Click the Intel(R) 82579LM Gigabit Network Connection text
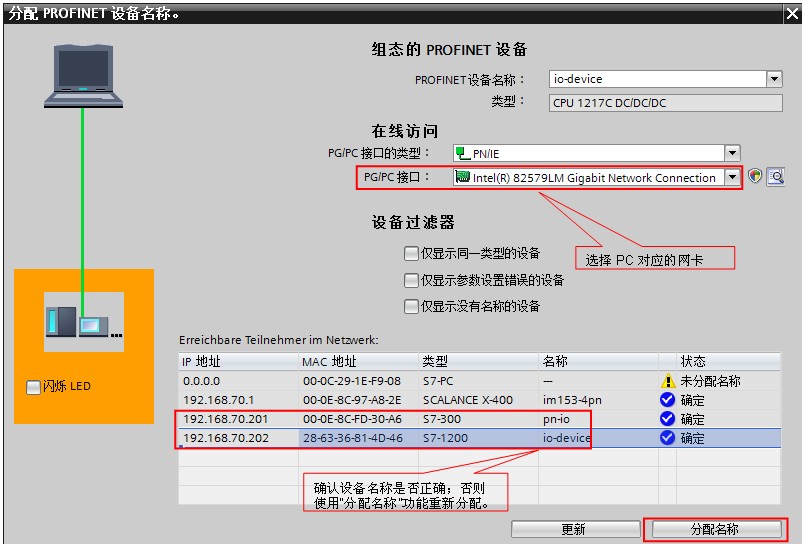Image resolution: width=804 pixels, height=544 pixels. tap(594, 177)
